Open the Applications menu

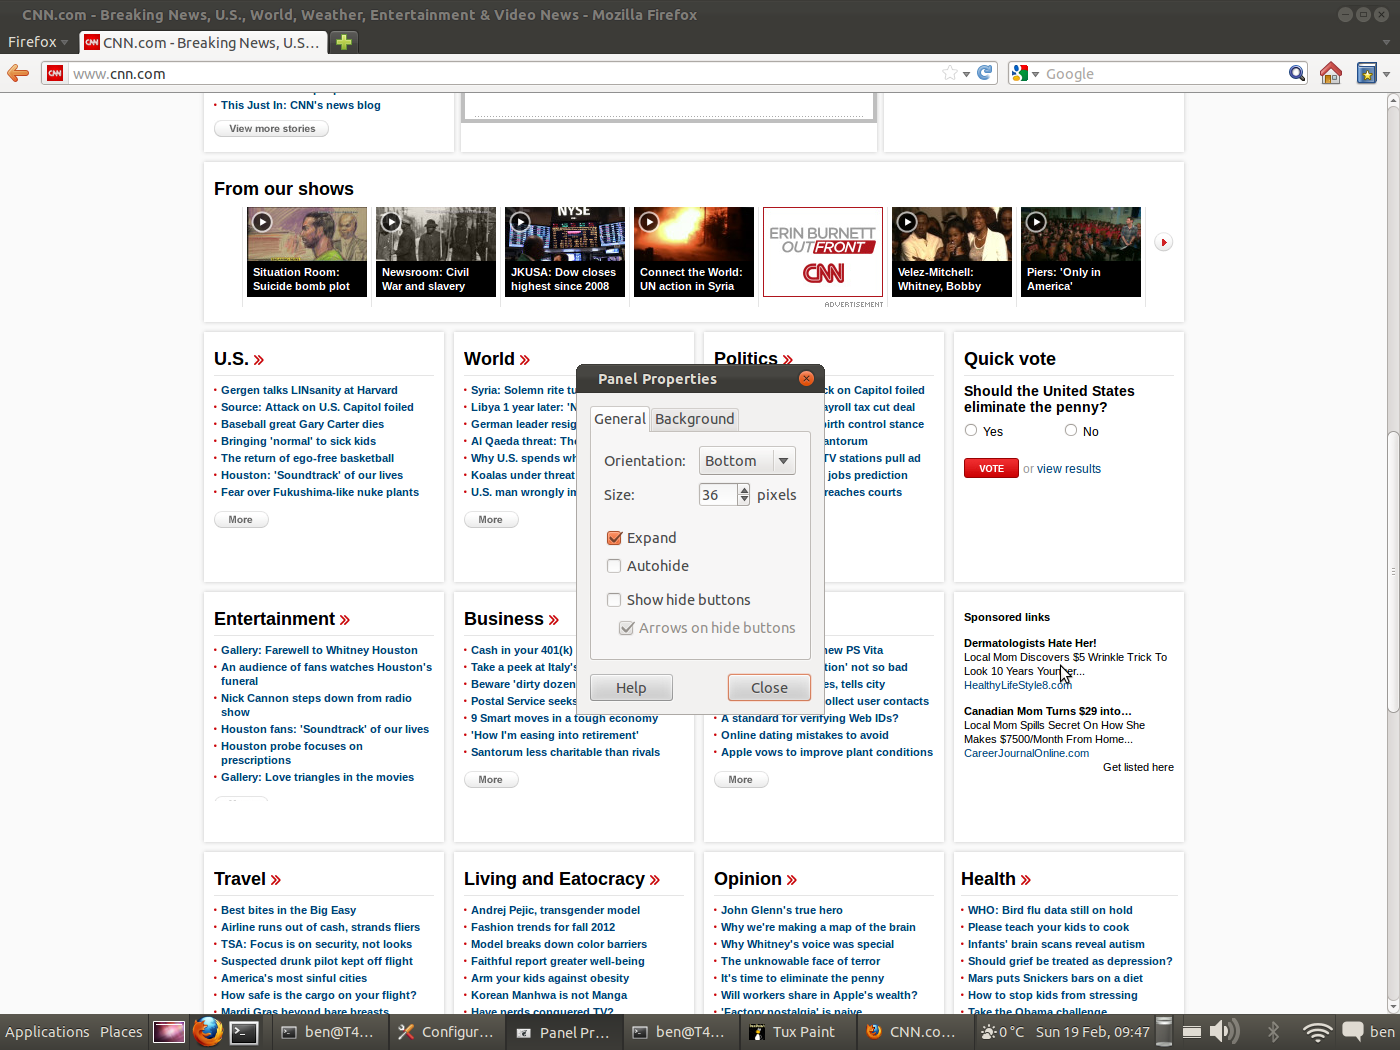coord(47,1032)
